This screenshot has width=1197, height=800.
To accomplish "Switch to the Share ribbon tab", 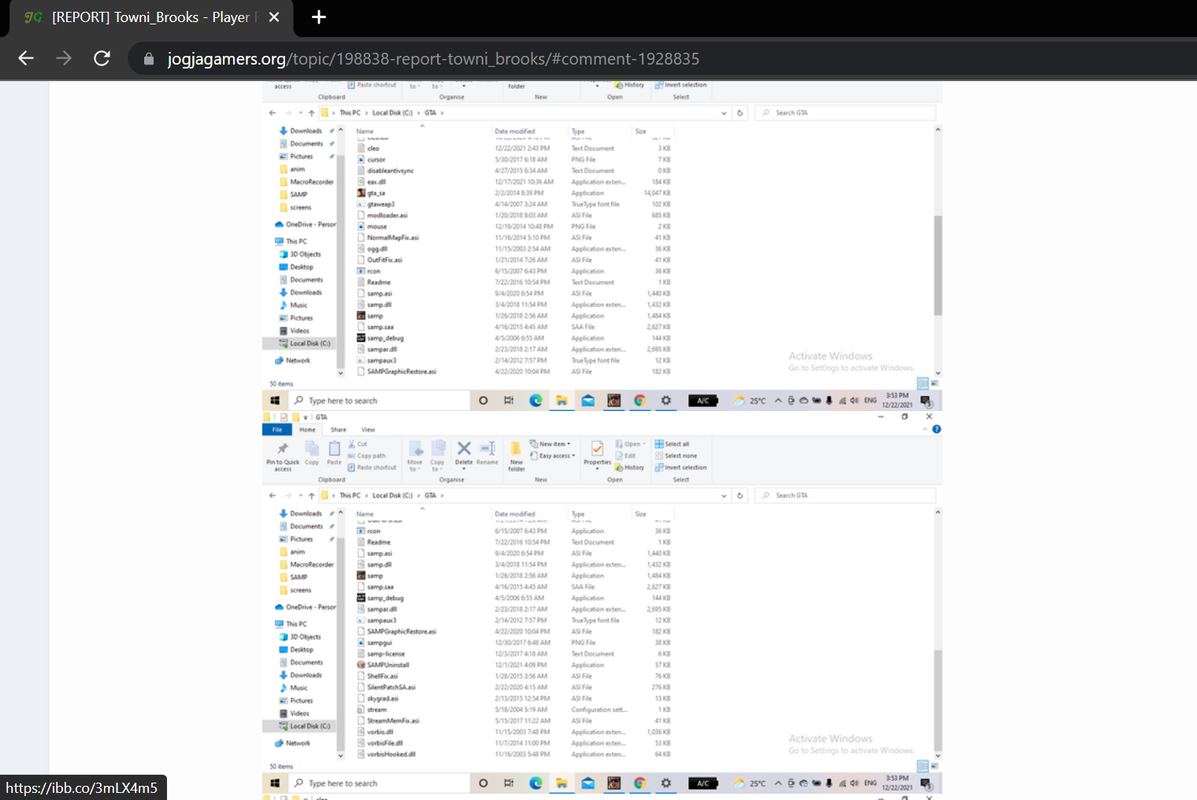I will click(338, 430).
